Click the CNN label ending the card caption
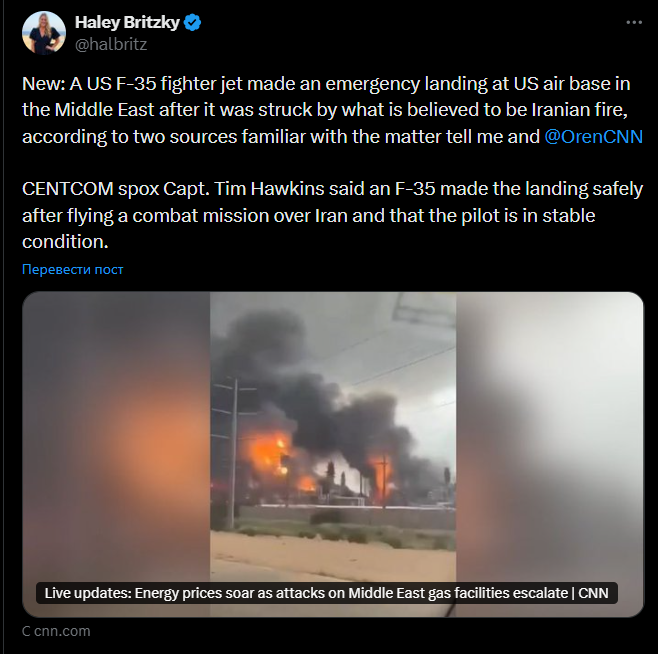 click(593, 593)
